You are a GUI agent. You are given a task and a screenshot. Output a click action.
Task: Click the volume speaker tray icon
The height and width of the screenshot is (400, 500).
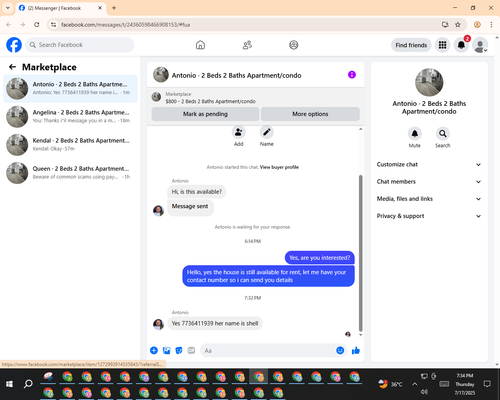(x=424, y=392)
